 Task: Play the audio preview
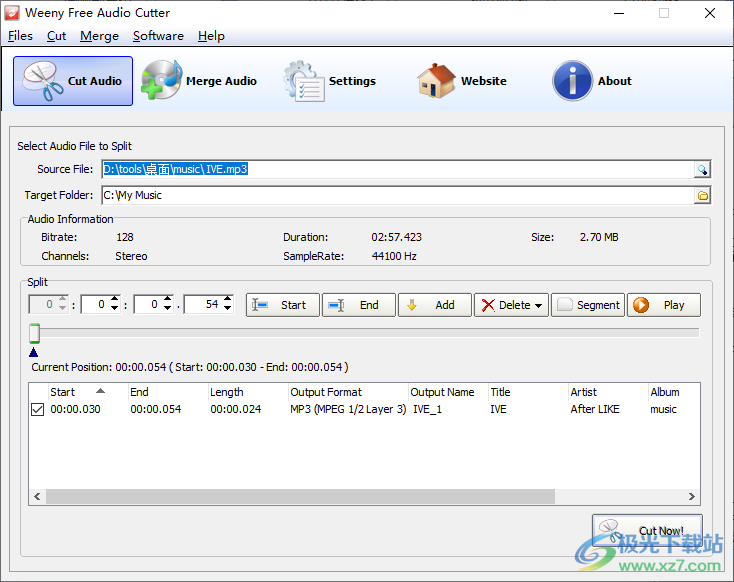click(x=664, y=305)
